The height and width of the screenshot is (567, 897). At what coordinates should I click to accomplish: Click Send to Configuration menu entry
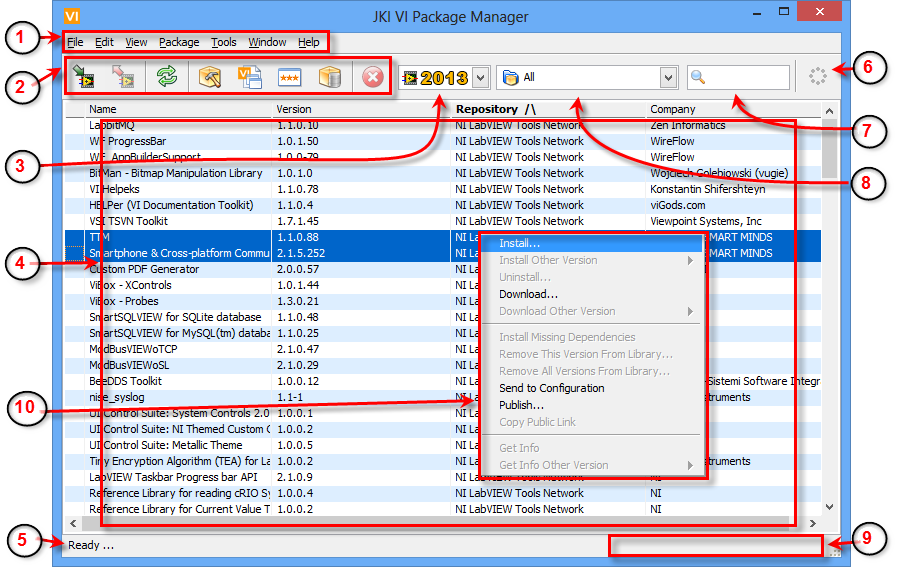click(551, 388)
